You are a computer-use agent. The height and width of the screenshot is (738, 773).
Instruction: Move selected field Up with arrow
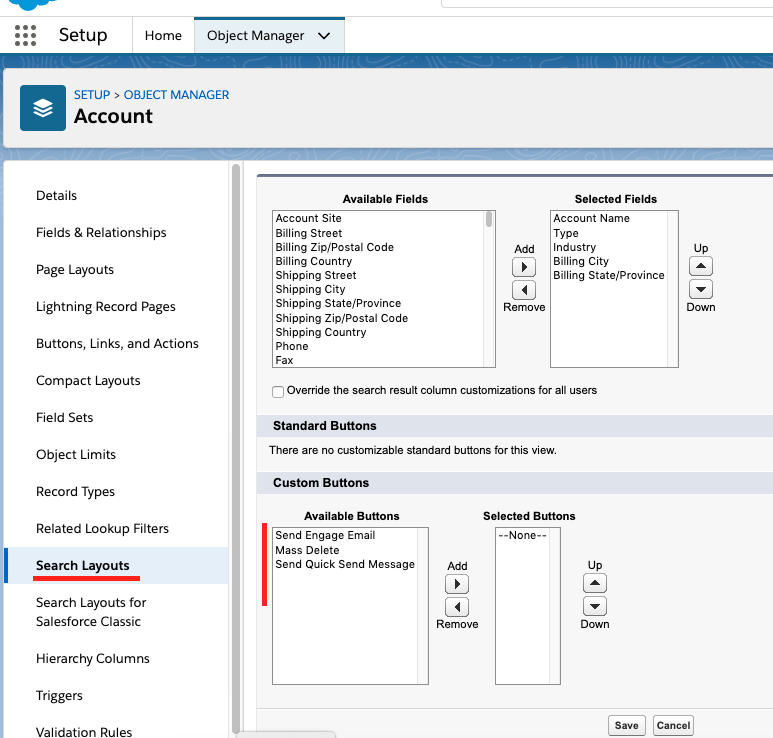click(x=701, y=266)
